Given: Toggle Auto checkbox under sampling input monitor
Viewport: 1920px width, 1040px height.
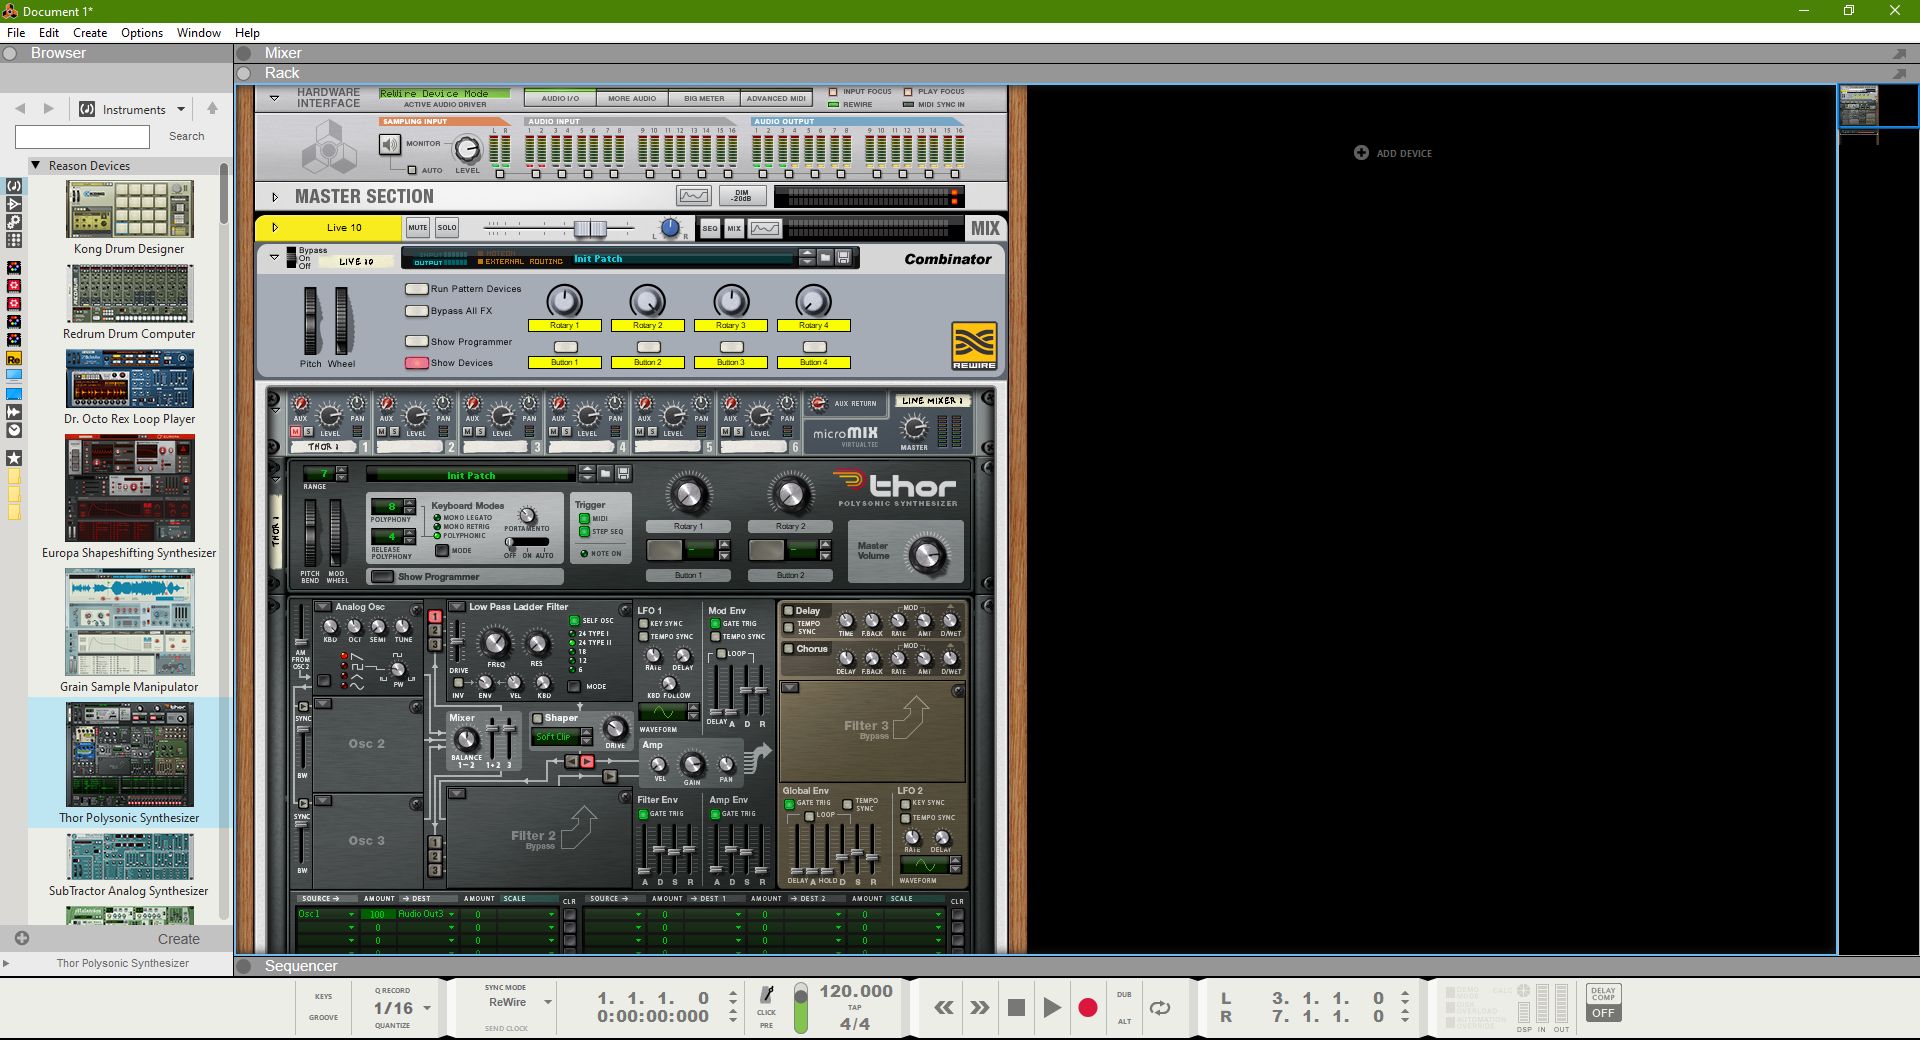Looking at the screenshot, I should coord(411,170).
